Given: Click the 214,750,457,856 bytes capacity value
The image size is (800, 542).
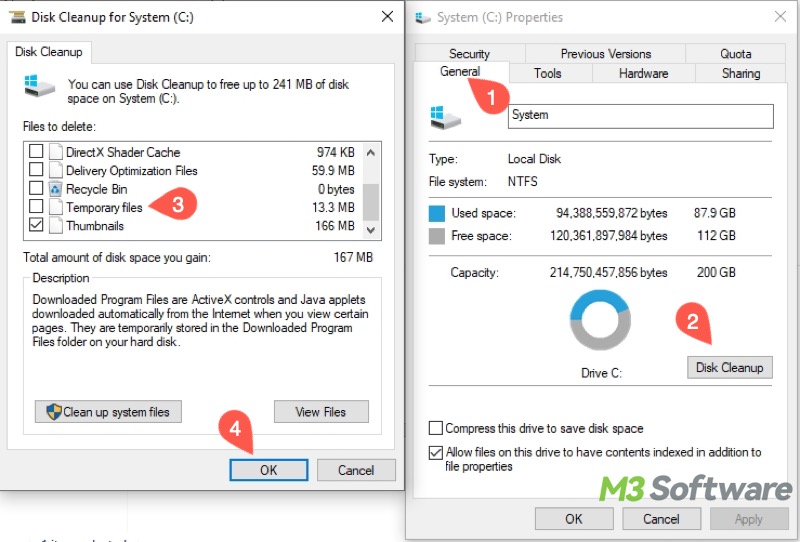Looking at the screenshot, I should pyautogui.click(x=608, y=273).
